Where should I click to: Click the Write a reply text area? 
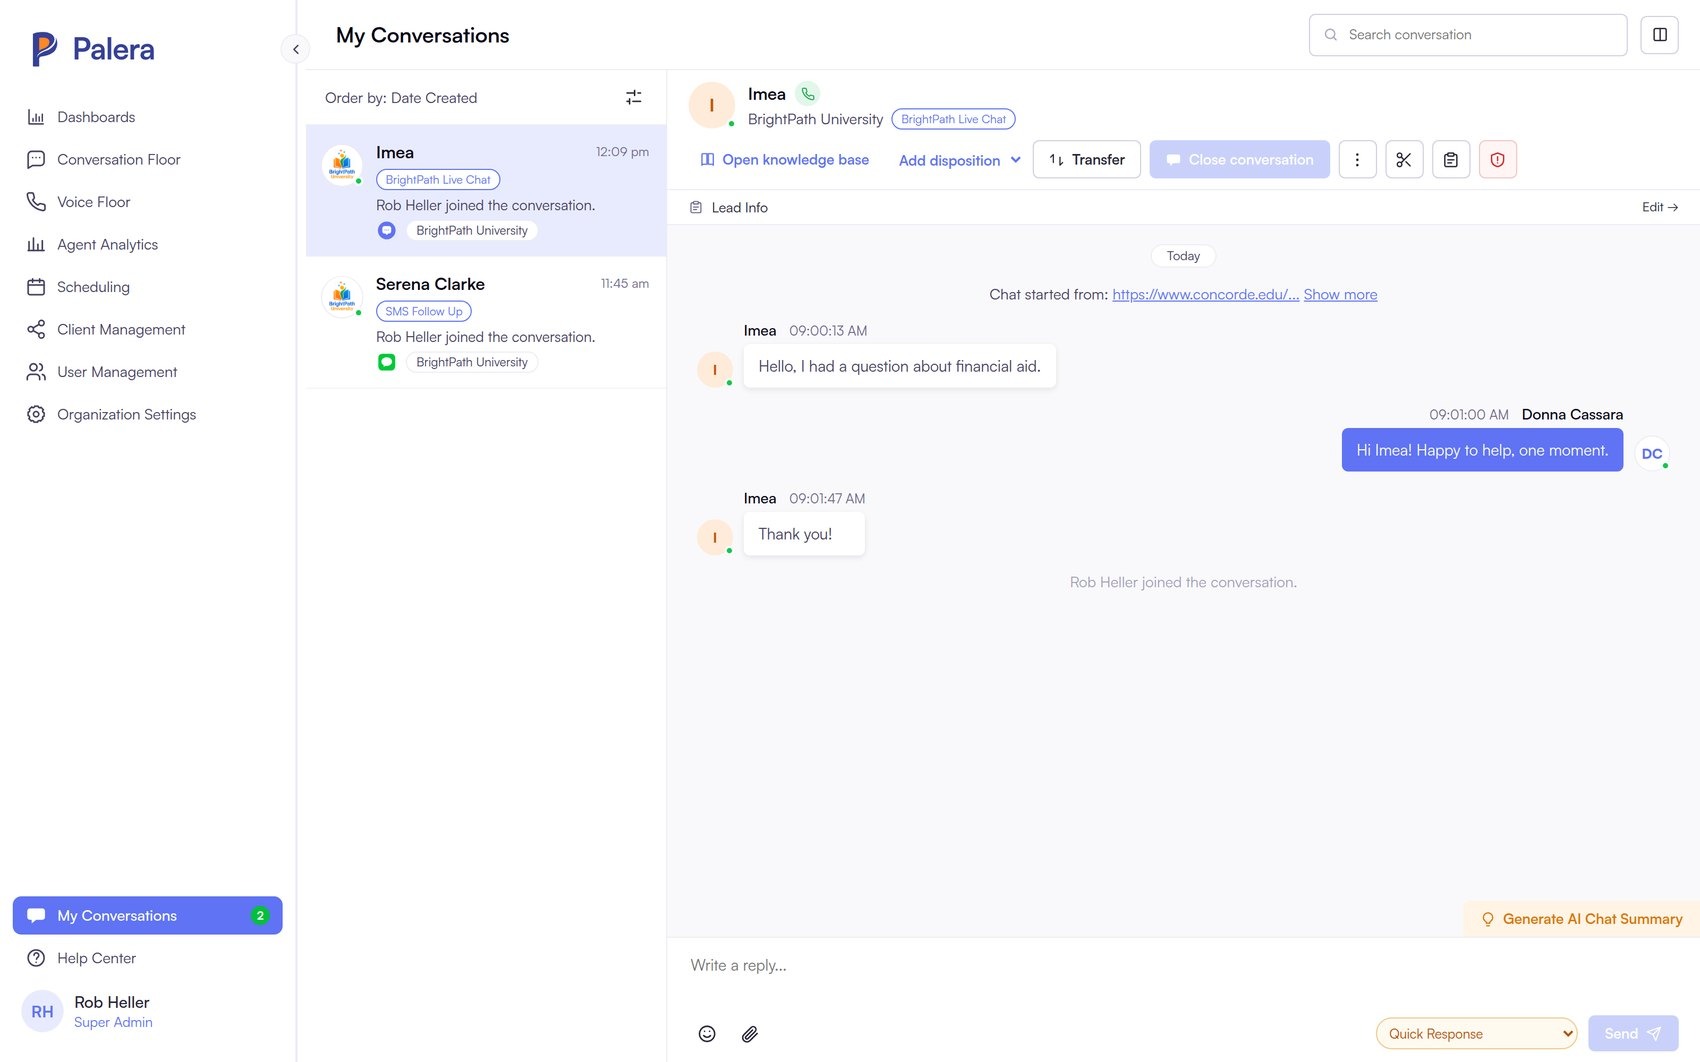pos(1183,966)
